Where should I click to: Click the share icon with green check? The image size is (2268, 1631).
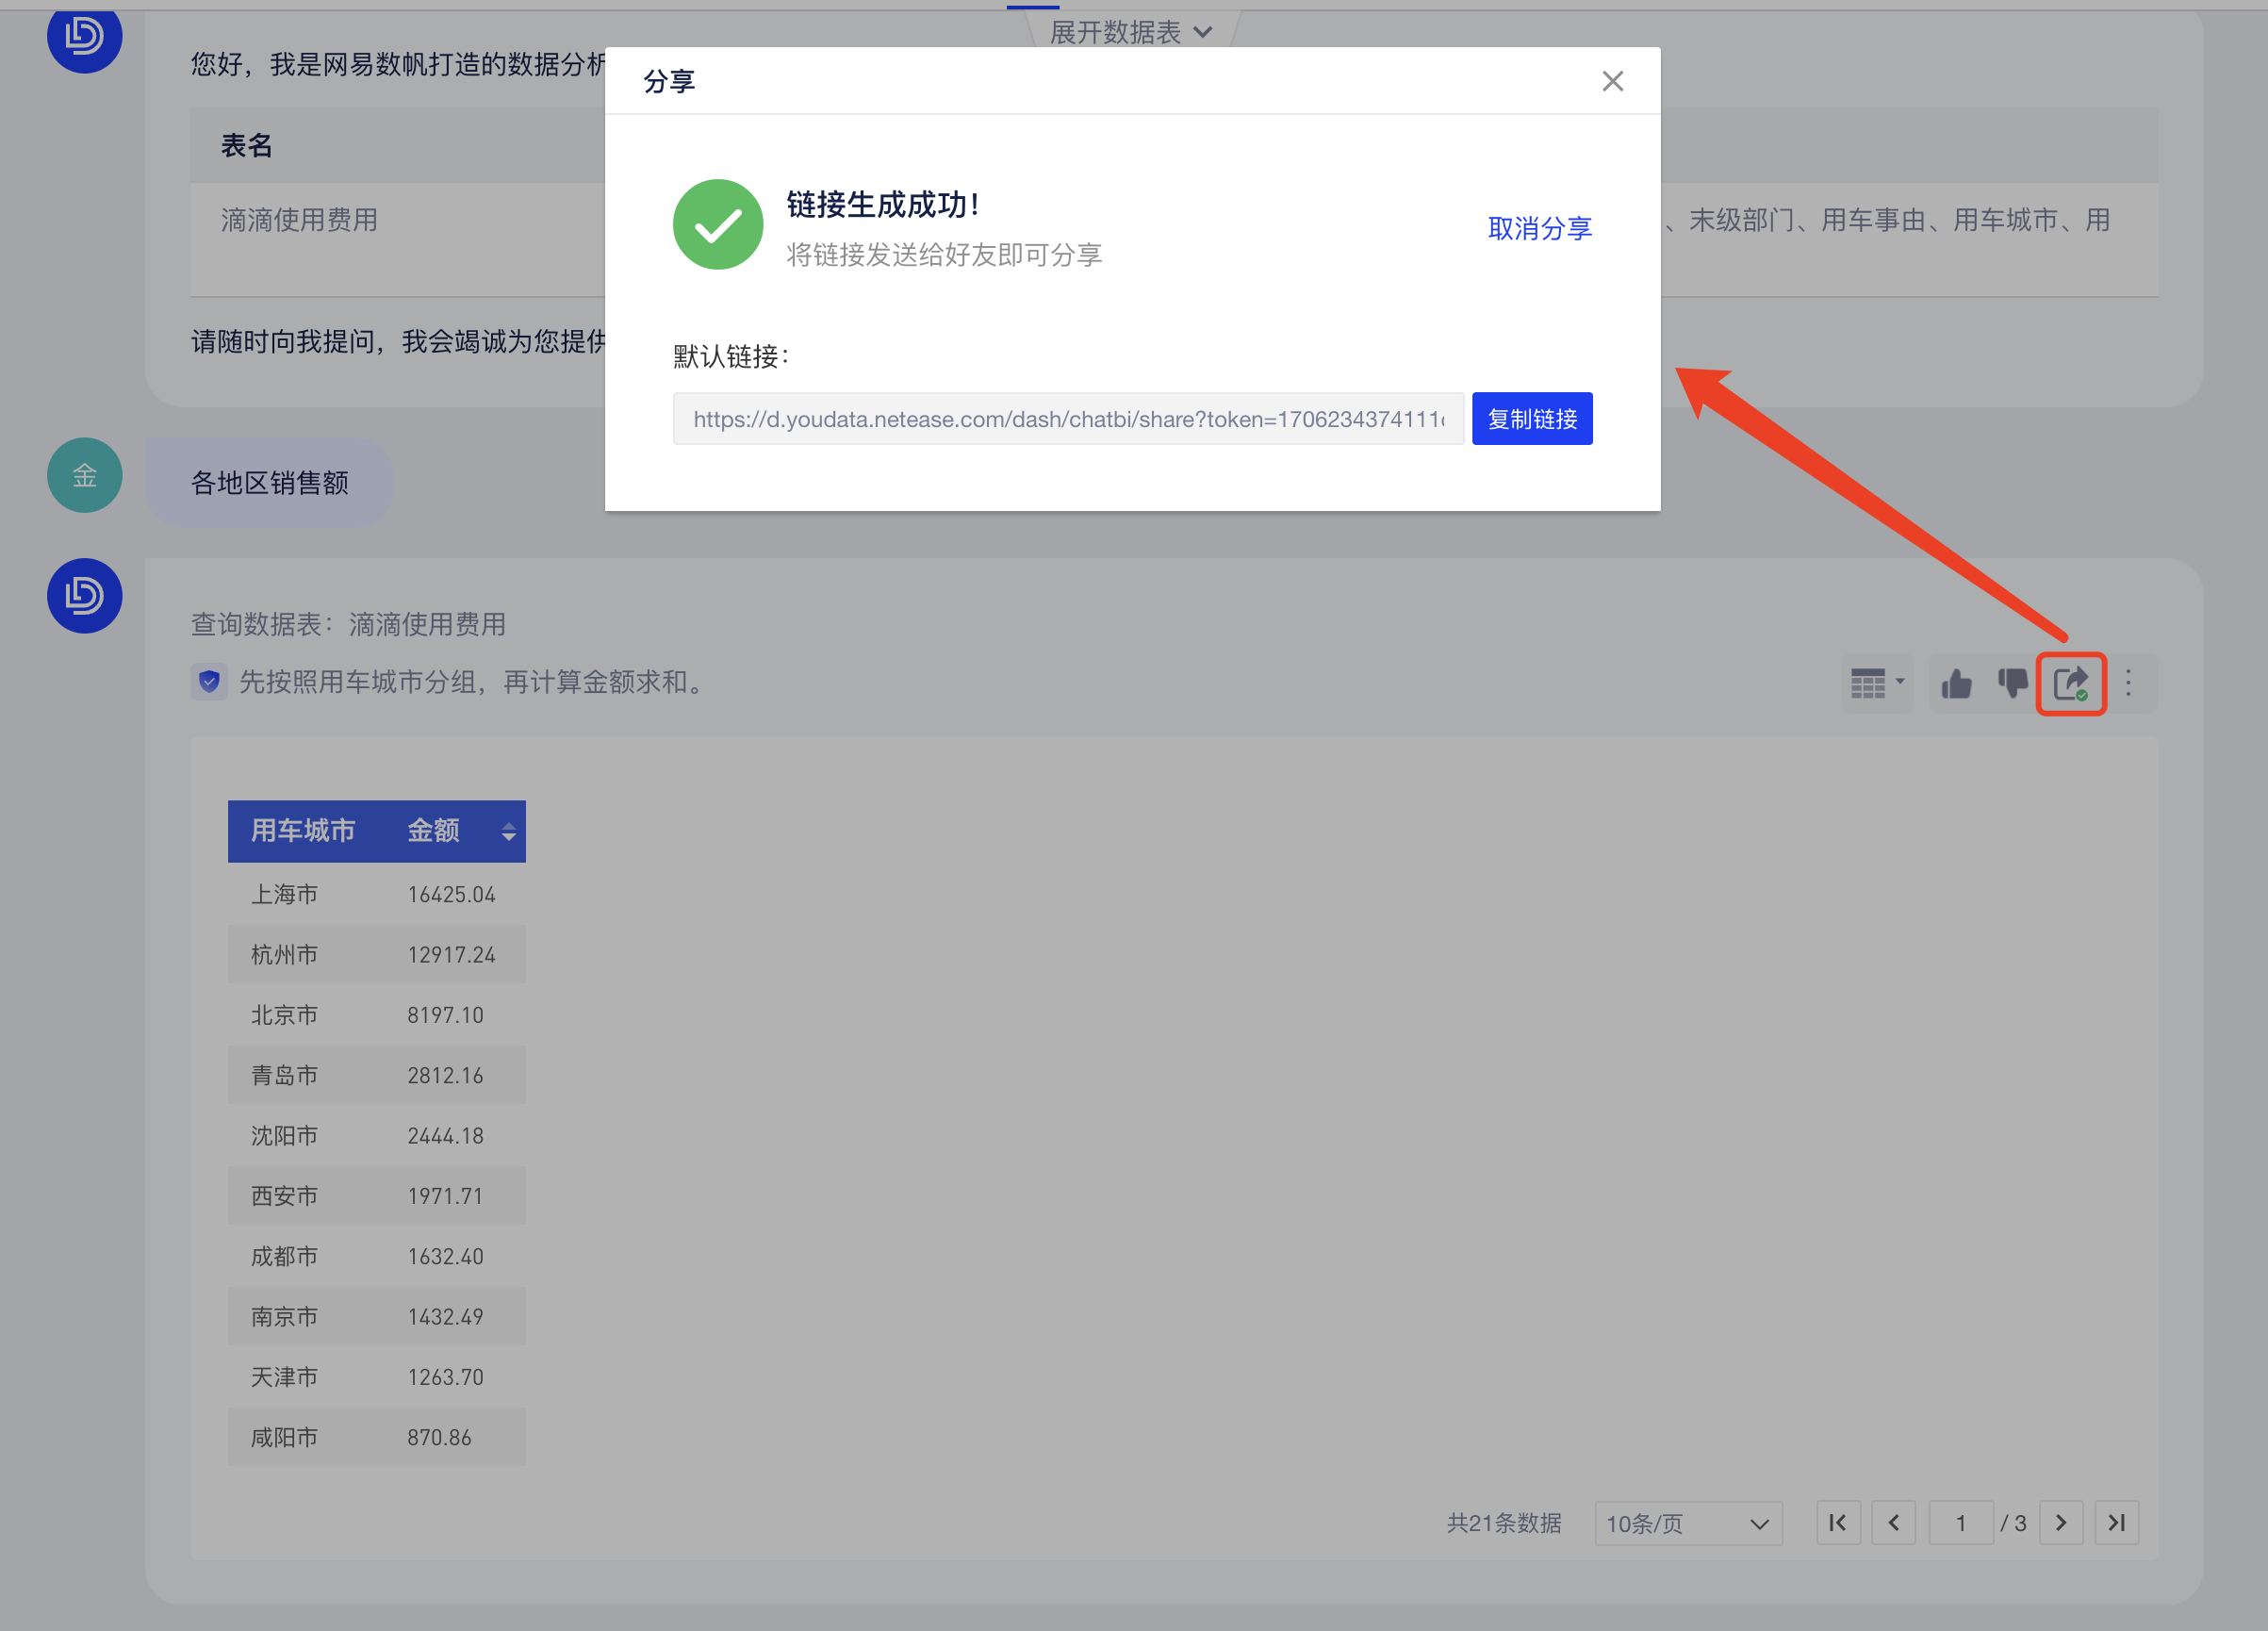(2071, 684)
